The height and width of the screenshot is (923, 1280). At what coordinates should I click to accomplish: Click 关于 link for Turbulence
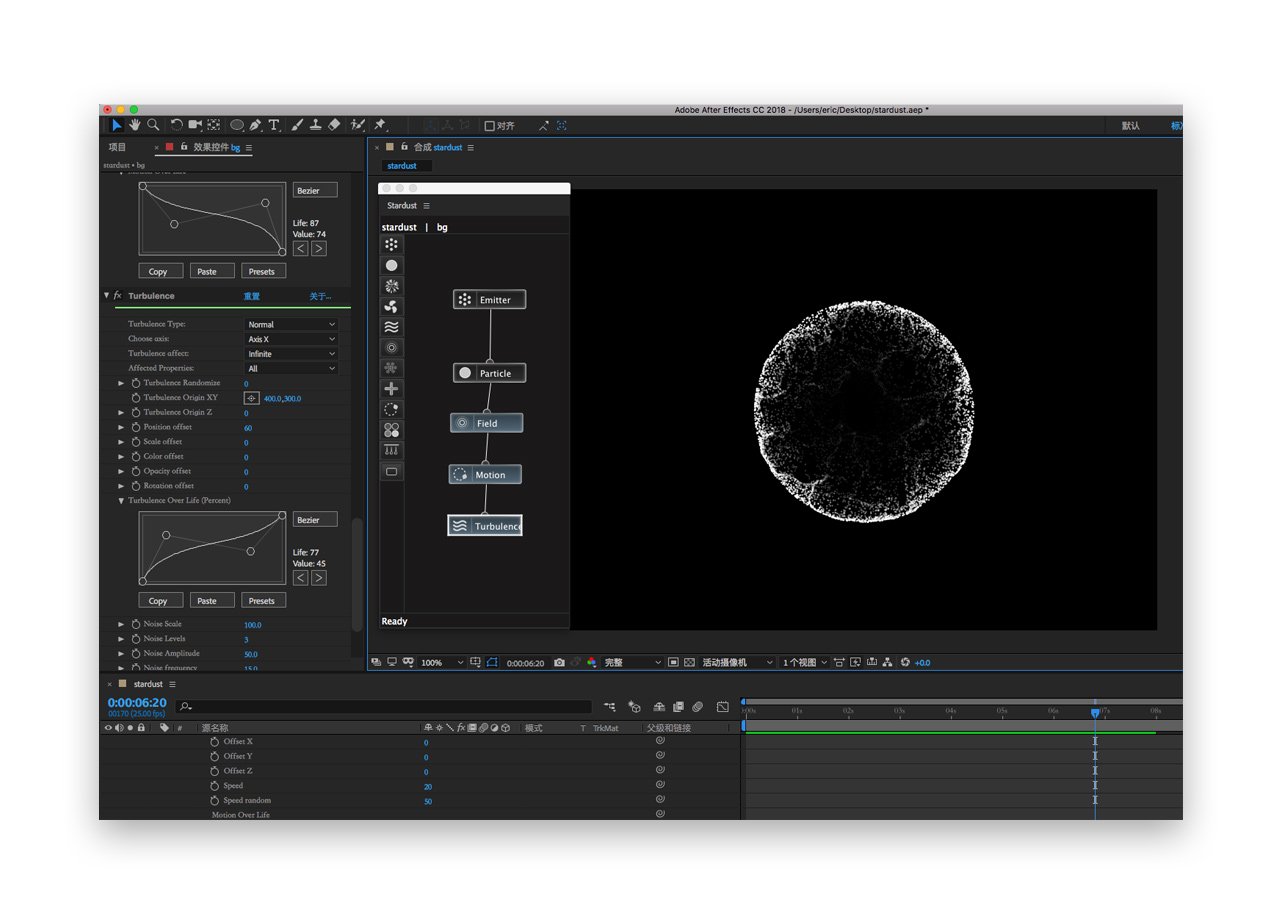tap(320, 296)
